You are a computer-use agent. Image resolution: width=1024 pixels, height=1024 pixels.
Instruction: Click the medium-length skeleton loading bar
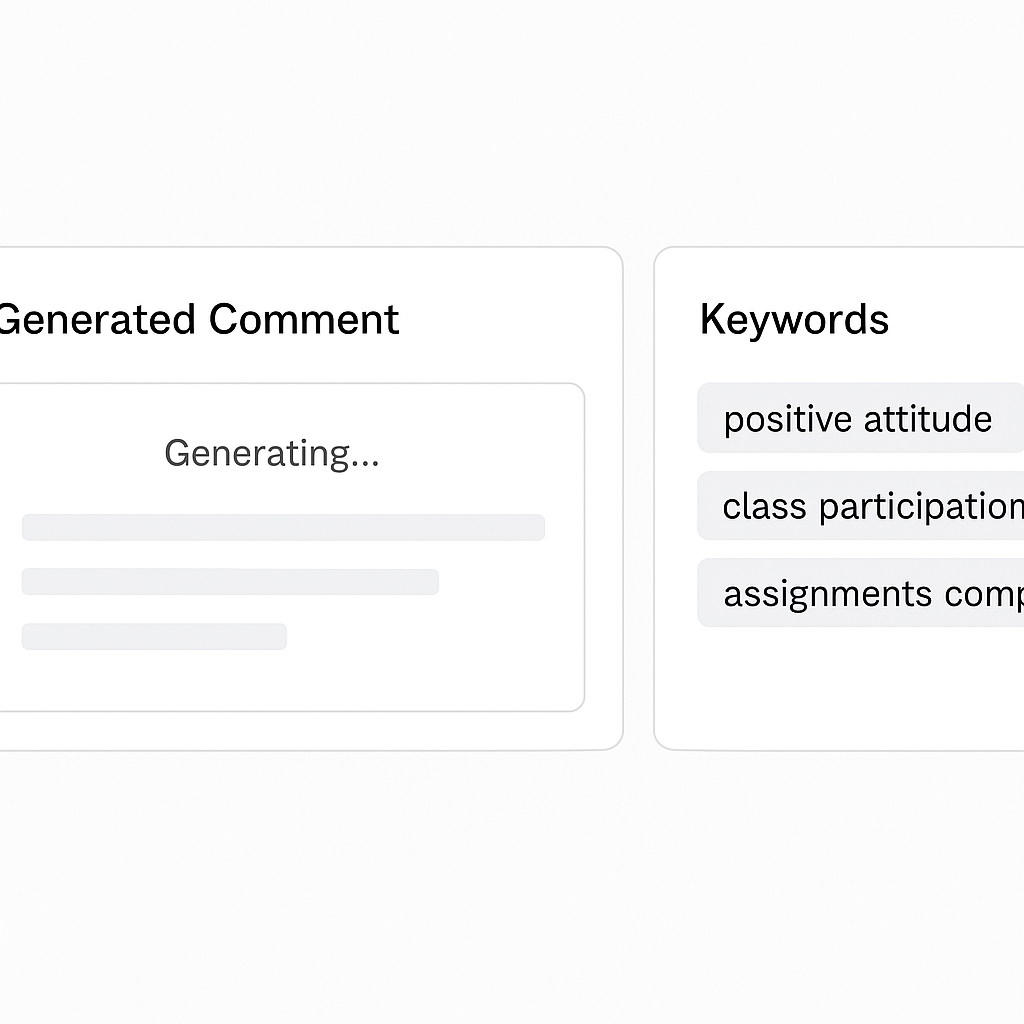coord(230,582)
